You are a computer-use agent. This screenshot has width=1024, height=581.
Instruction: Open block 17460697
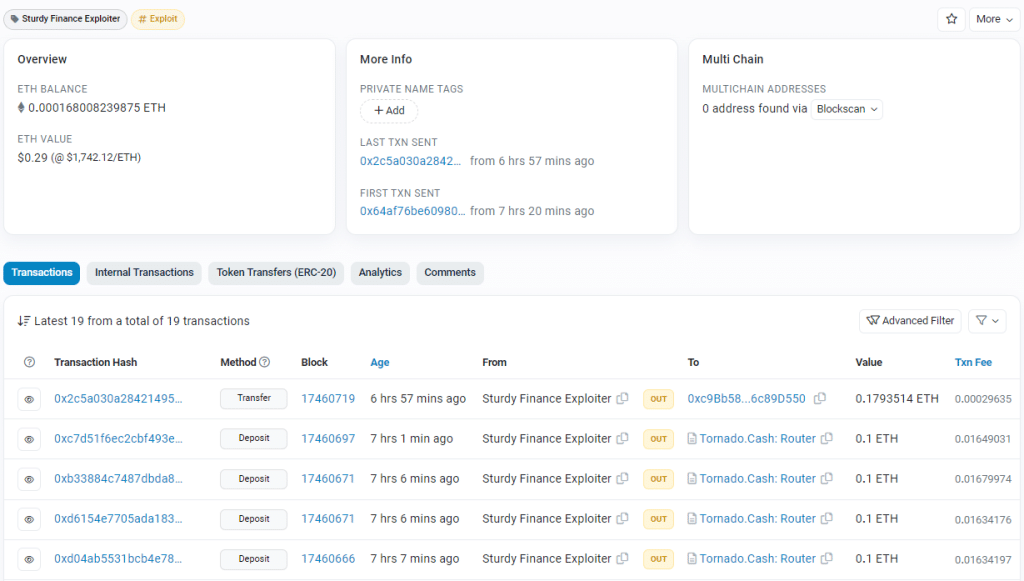tap(328, 439)
